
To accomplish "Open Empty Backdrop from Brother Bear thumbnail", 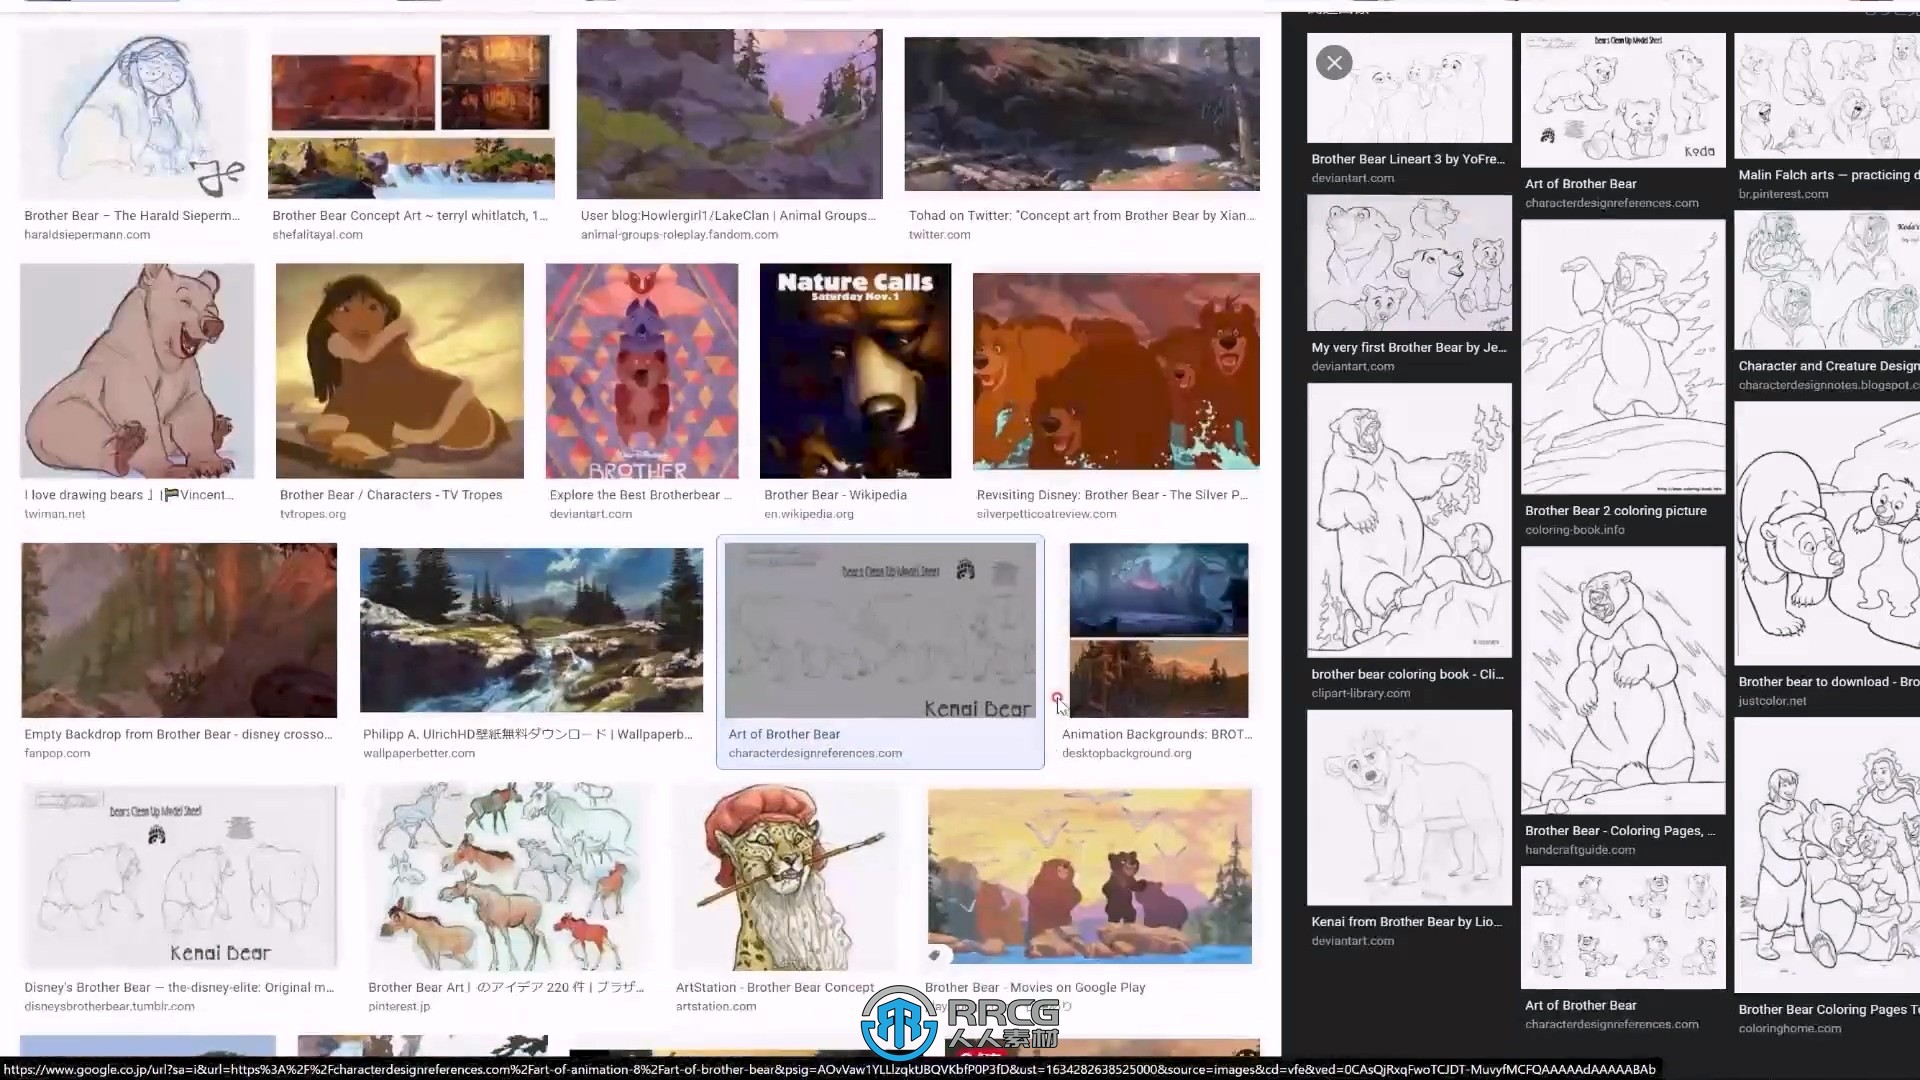I will pos(179,630).
